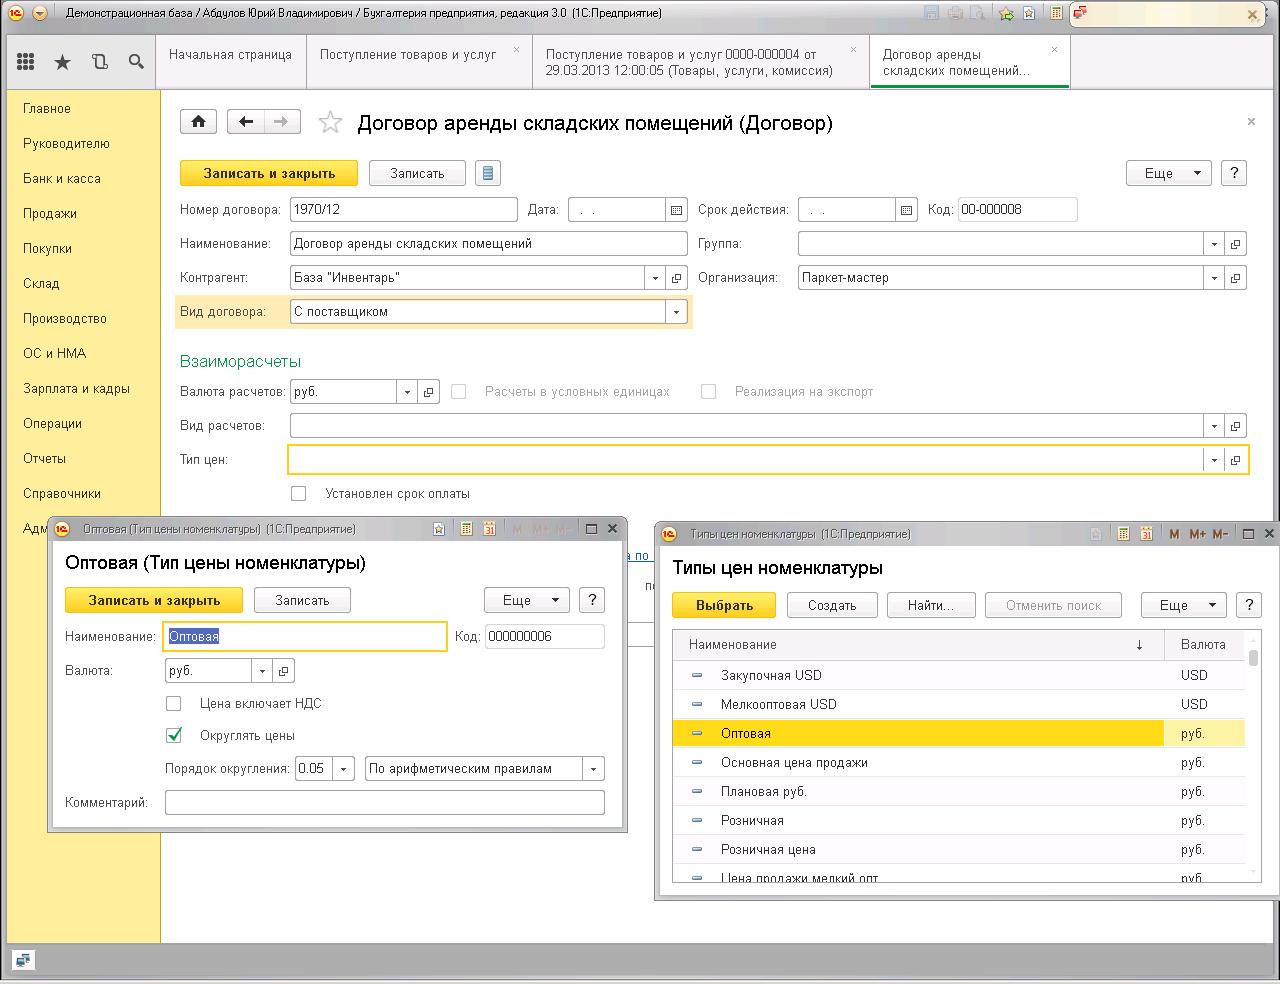The width and height of the screenshot is (1280, 984).
Task: Open Тип цен item via open icon
Action: click(x=1236, y=460)
